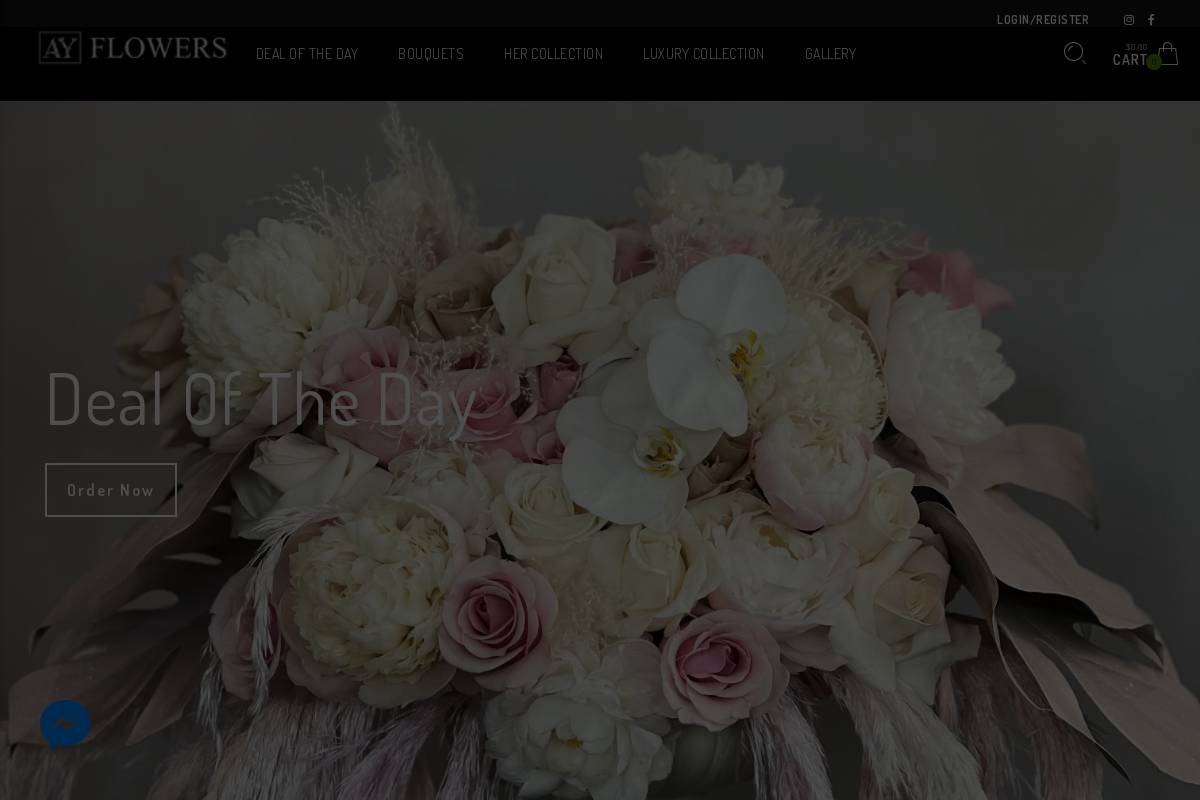Click the Login/Register link
This screenshot has width=1200, height=800.
[x=1043, y=19]
